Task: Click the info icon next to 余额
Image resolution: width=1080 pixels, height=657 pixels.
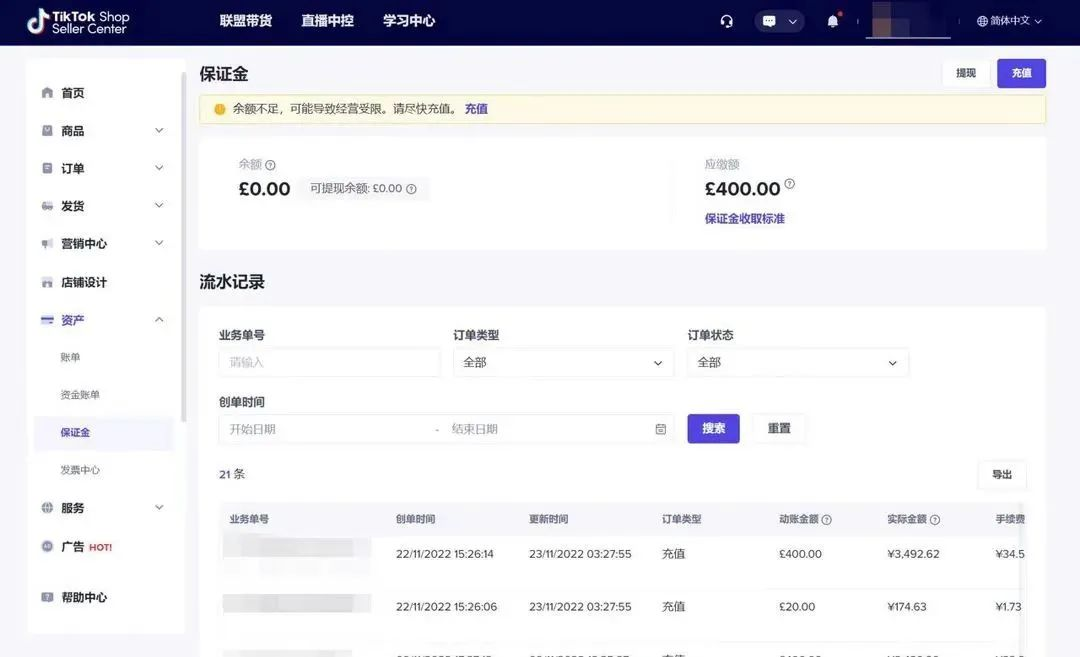Action: [x=270, y=165]
